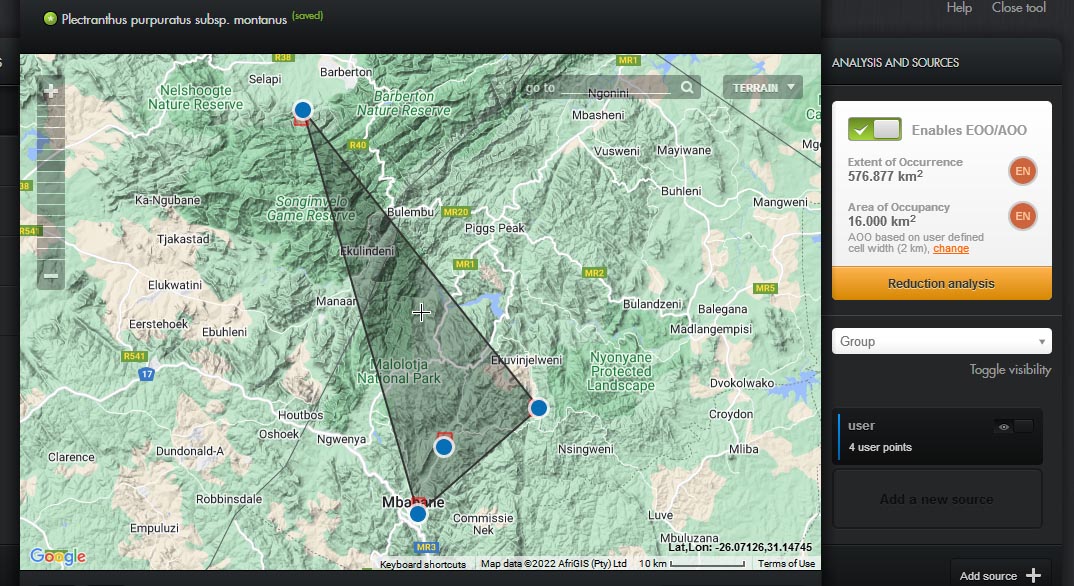Viewport: 1074px width, 586px height.
Task: Toggle the Enables EOO/AOO switch
Action: coord(874,130)
